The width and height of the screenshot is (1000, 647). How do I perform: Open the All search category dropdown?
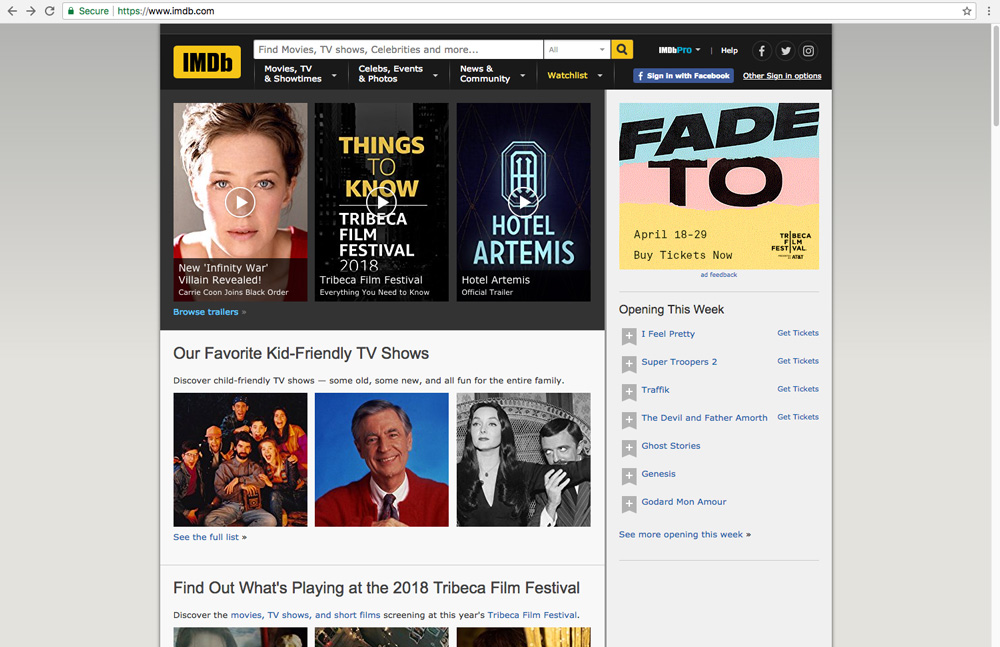click(577, 49)
